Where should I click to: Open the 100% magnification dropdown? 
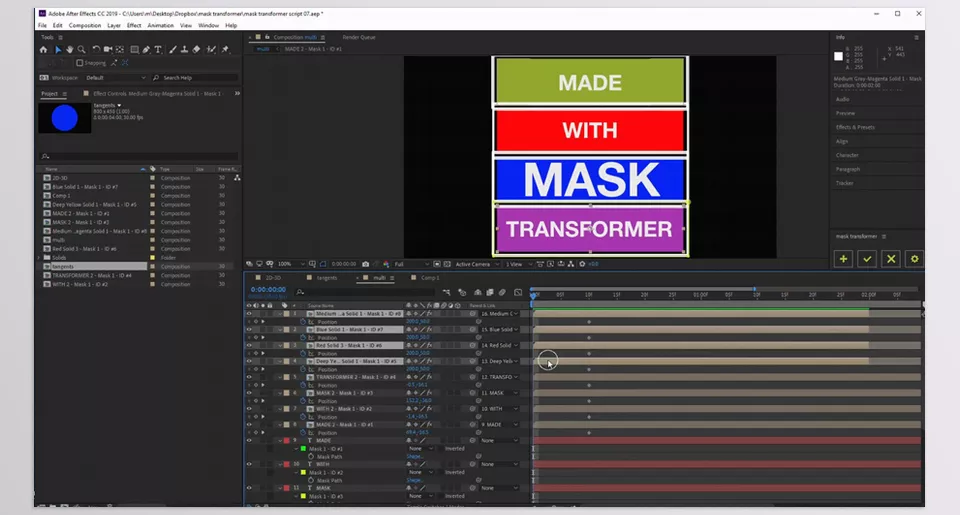coord(291,264)
